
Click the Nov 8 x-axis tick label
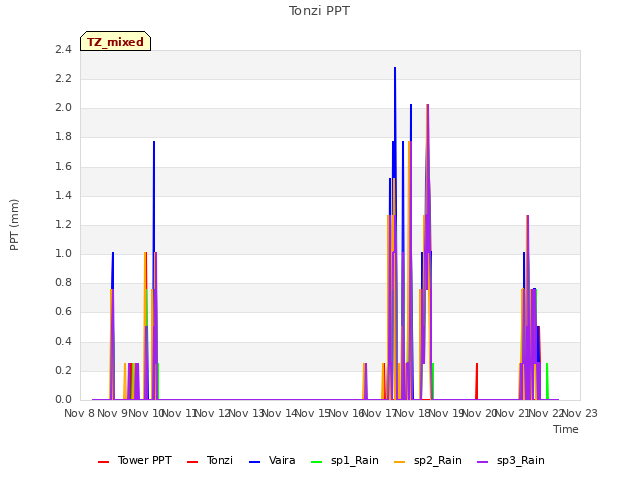pyautogui.click(x=79, y=413)
